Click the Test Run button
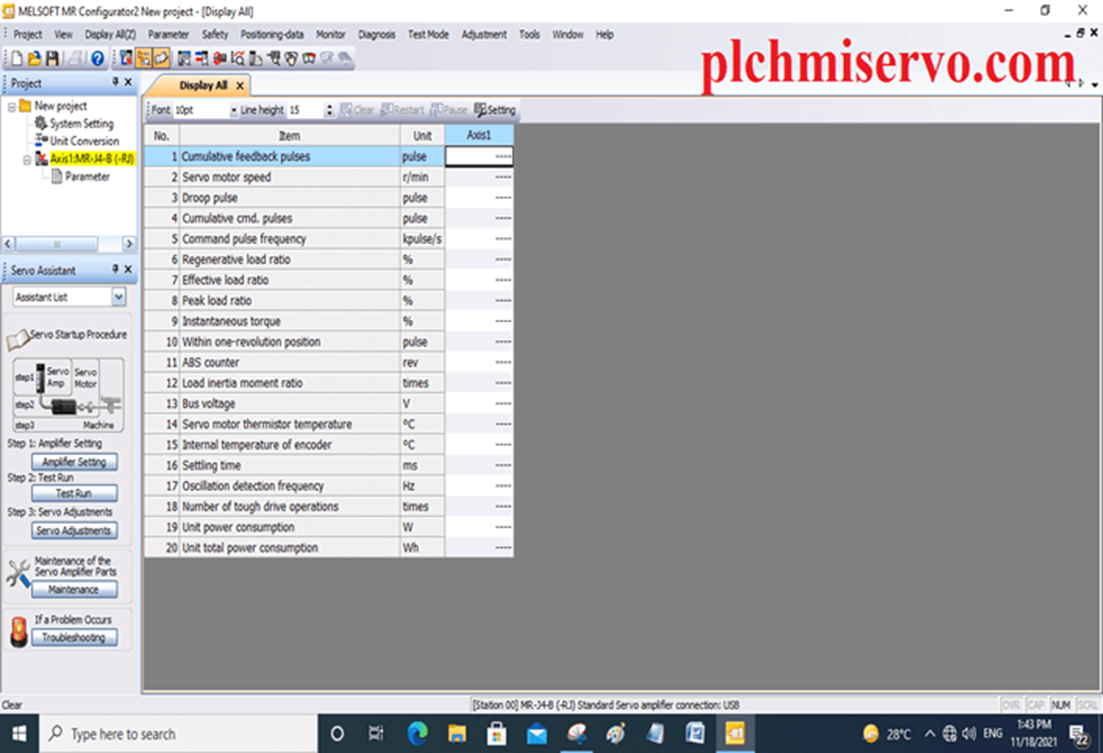1103x753 pixels. [74, 493]
